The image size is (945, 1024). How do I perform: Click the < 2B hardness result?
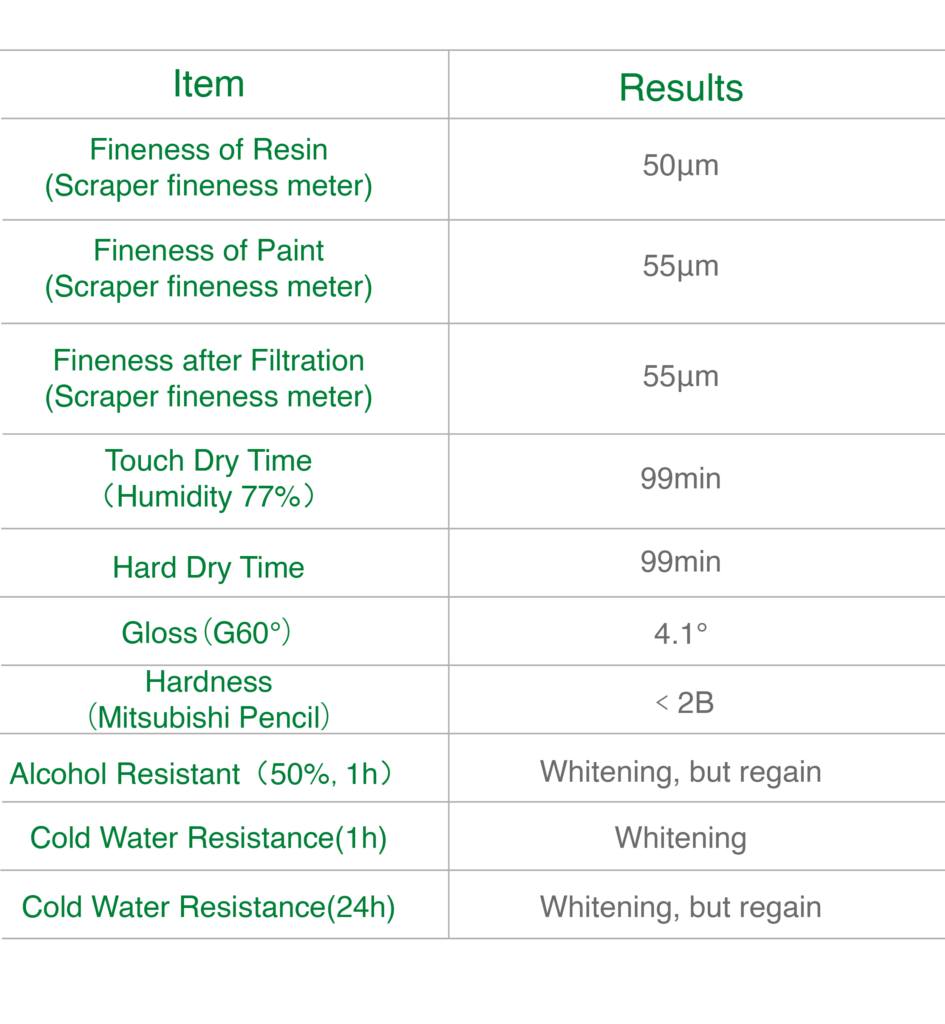(x=684, y=703)
